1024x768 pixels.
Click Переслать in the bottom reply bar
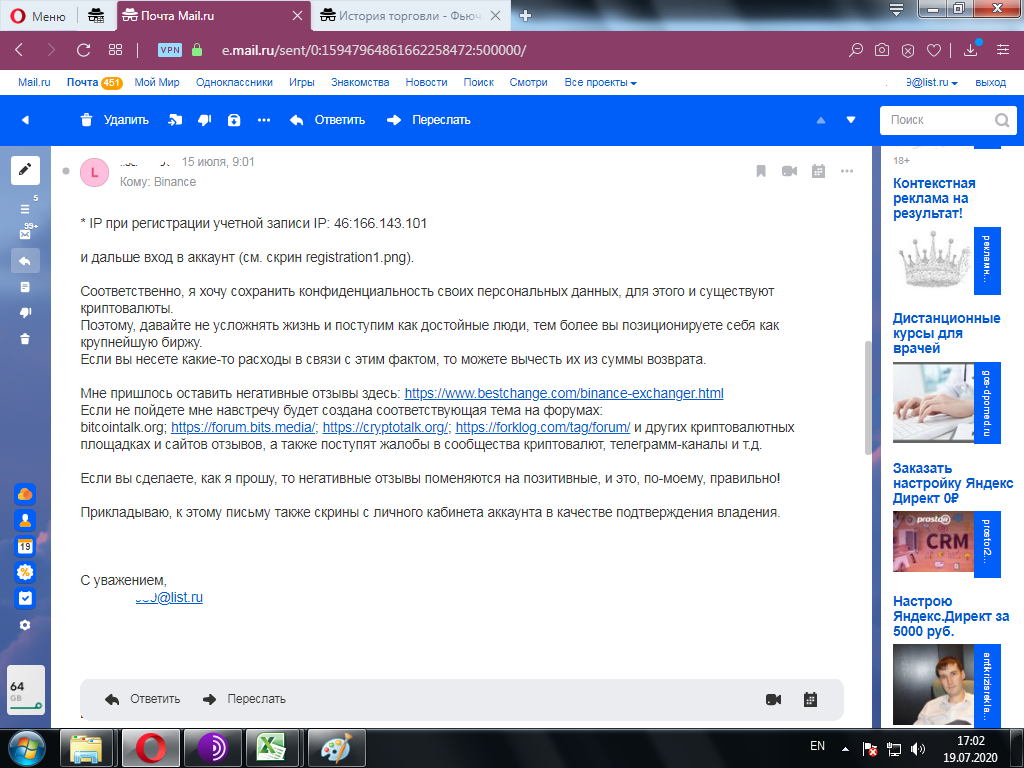244,699
